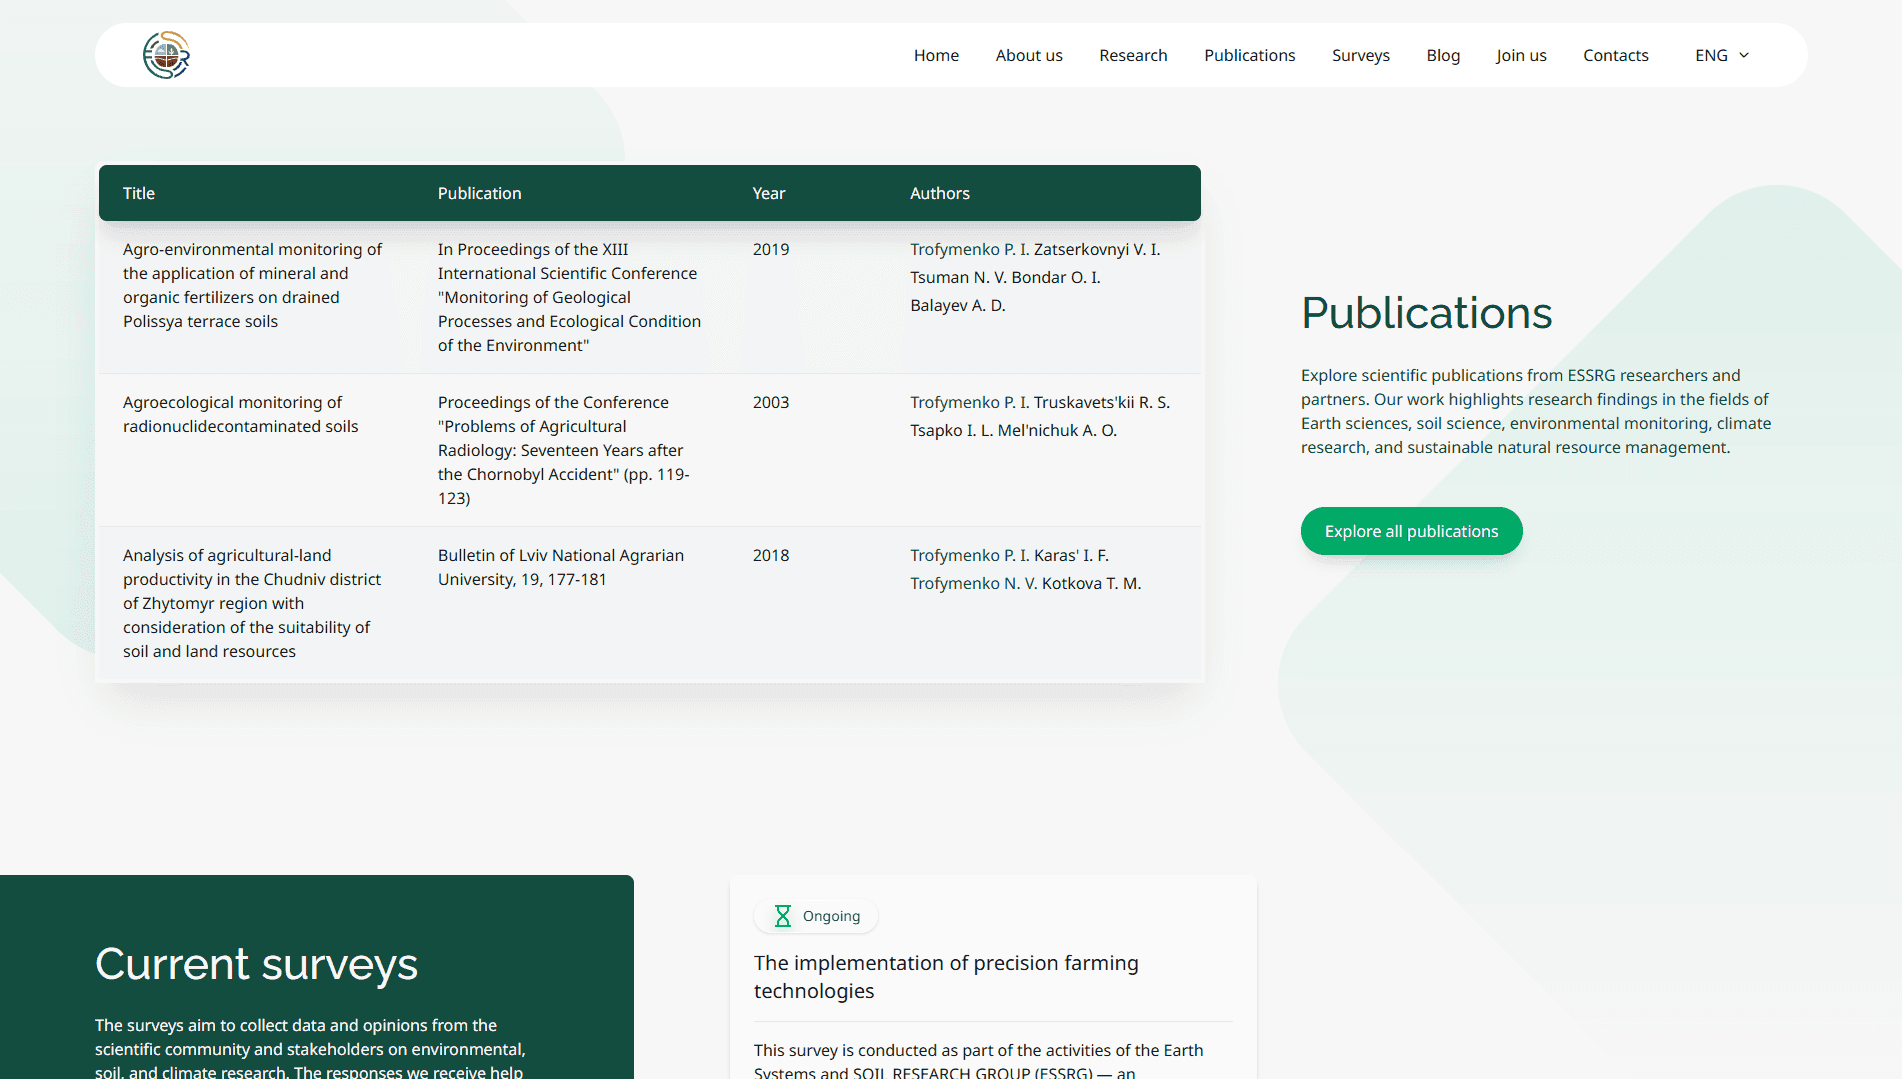Viewport: 1902px width, 1079px height.
Task: Click the Title column header
Action: pos(139,193)
